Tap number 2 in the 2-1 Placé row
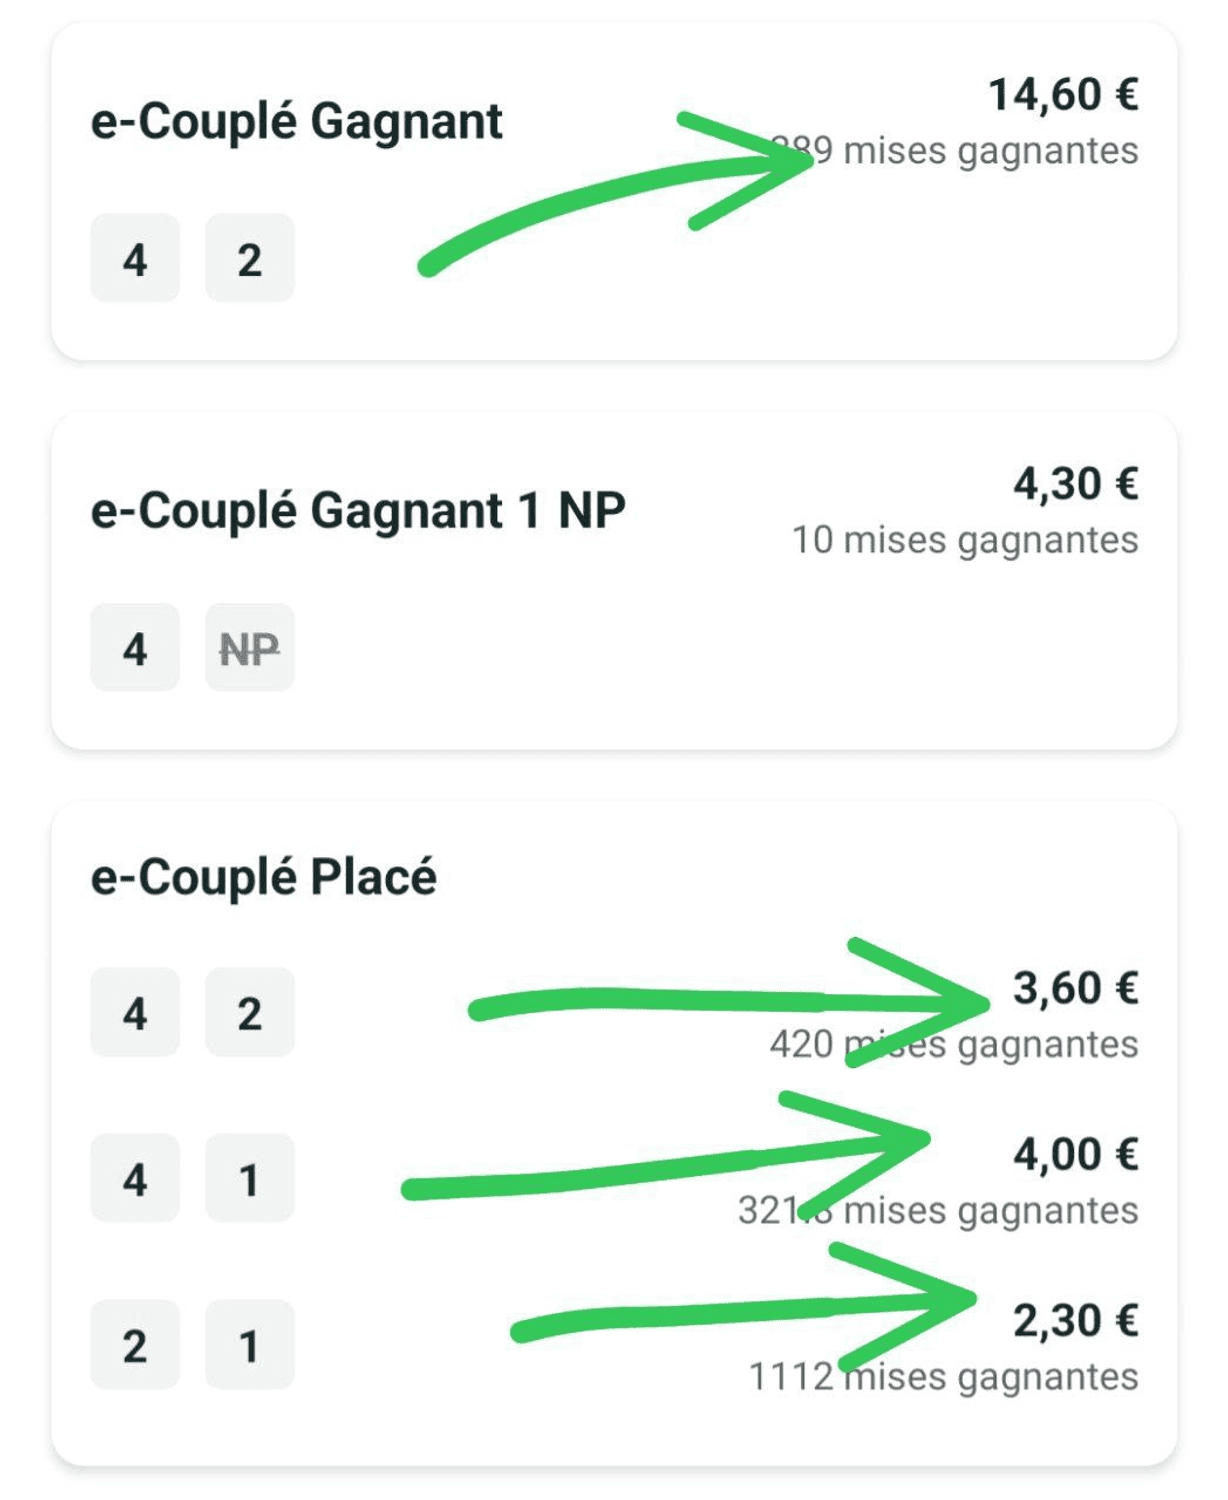The width and height of the screenshot is (1228, 1500). point(135,1344)
